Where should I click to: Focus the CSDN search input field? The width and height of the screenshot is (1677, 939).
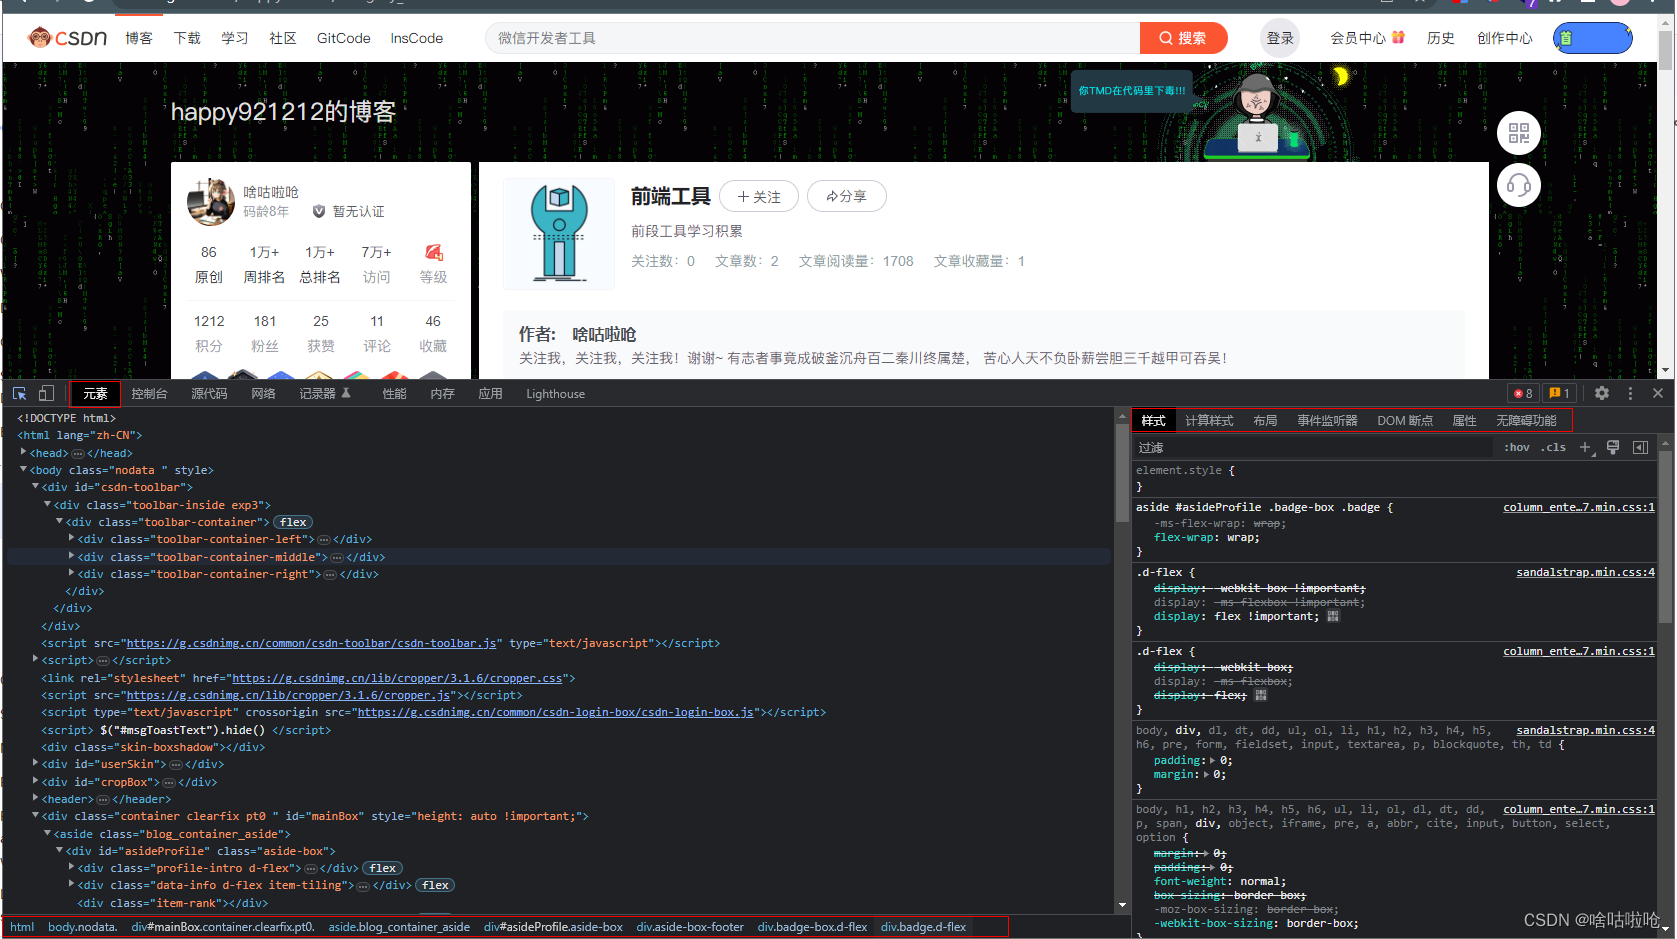812,38
